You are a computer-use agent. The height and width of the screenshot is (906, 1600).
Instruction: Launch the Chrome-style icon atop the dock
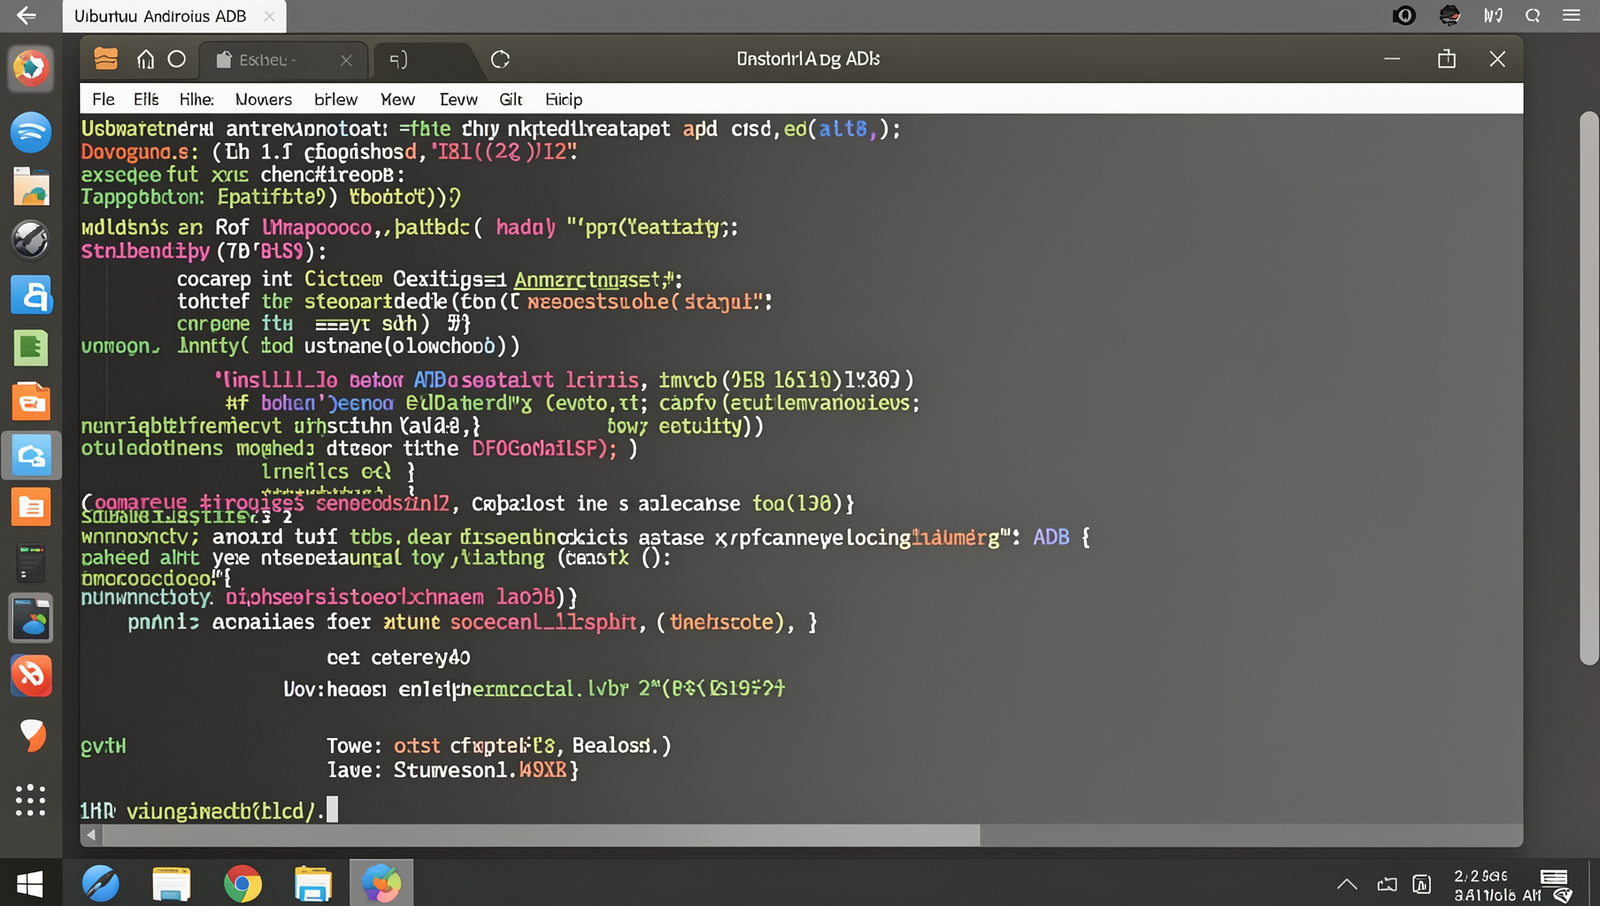tap(31, 68)
